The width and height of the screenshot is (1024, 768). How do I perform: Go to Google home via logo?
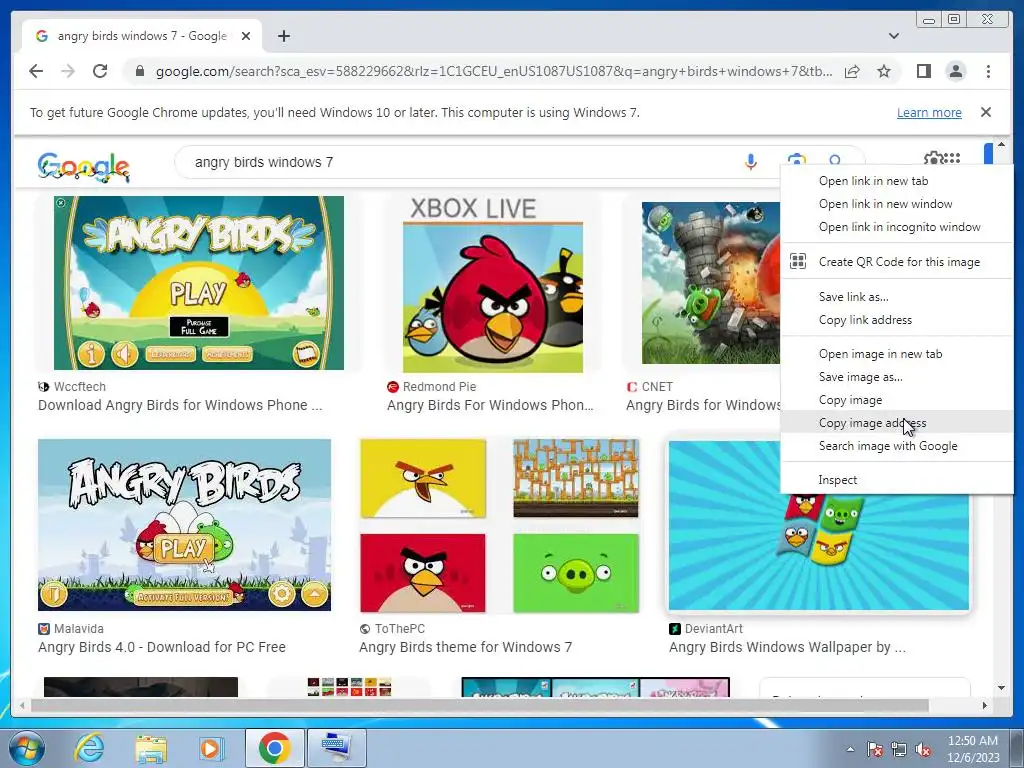pos(84,167)
